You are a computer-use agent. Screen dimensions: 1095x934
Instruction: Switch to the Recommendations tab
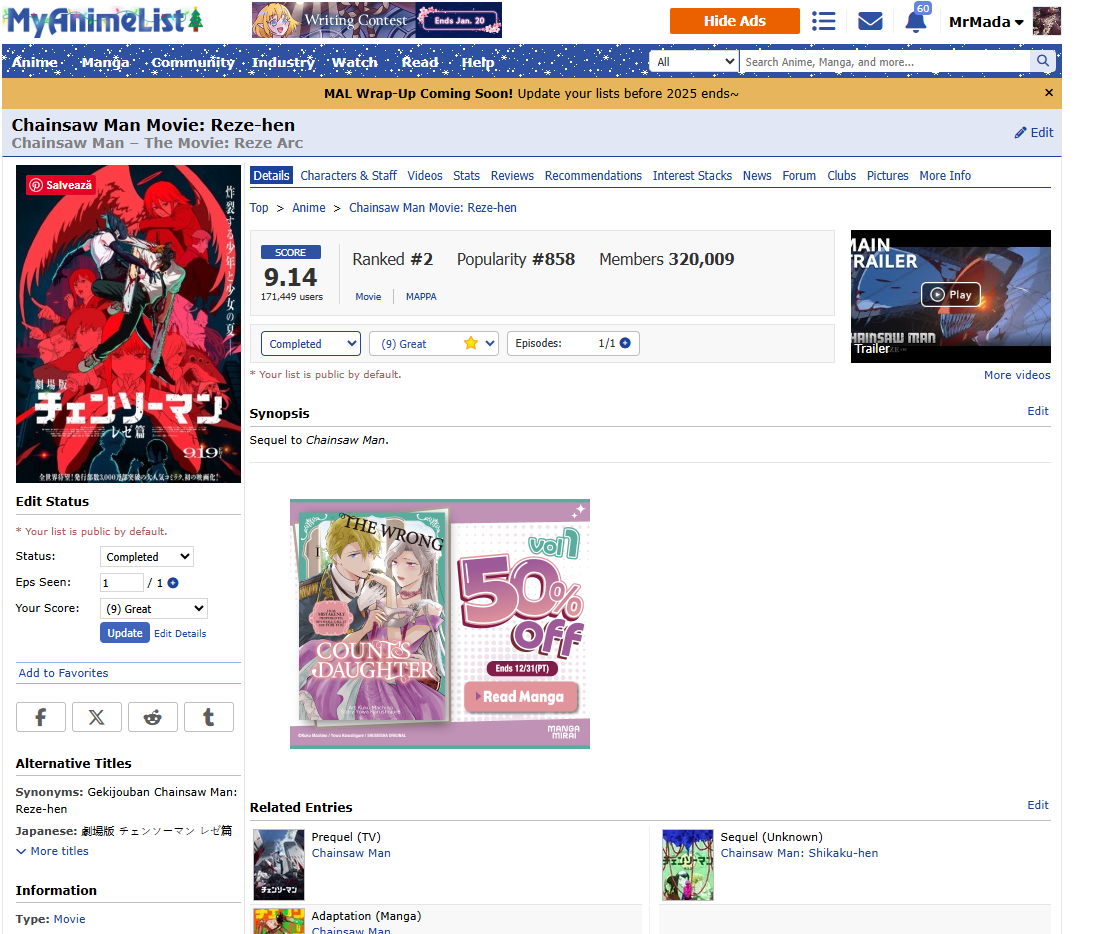pyautogui.click(x=593, y=175)
